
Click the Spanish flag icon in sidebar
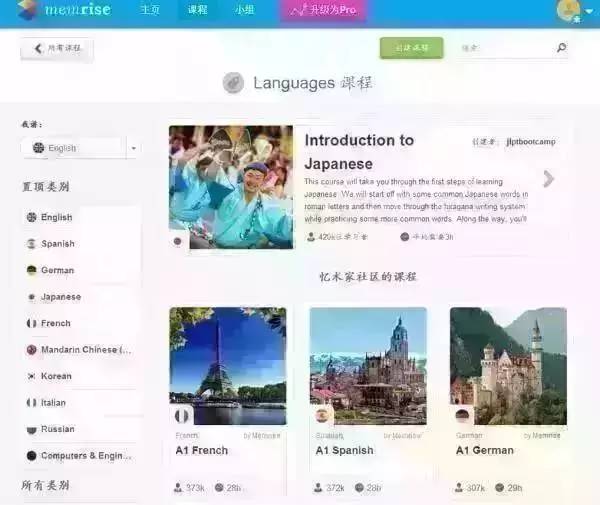[x=32, y=244]
